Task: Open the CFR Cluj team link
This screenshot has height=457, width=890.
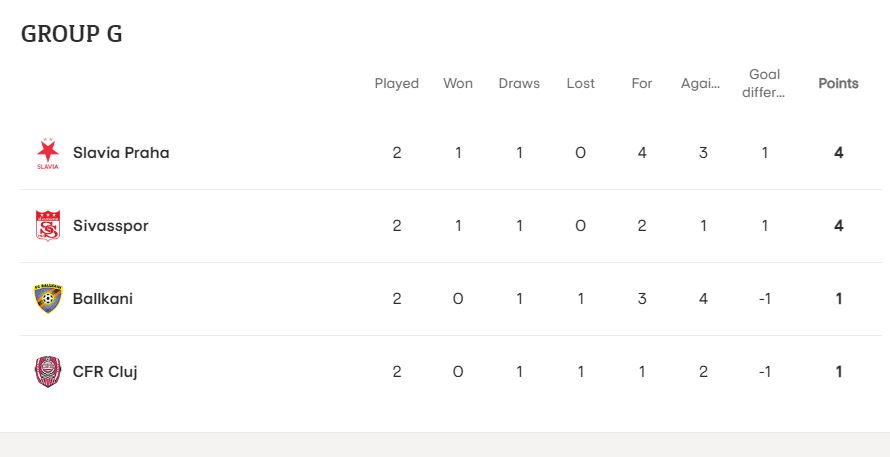Action: click(105, 372)
